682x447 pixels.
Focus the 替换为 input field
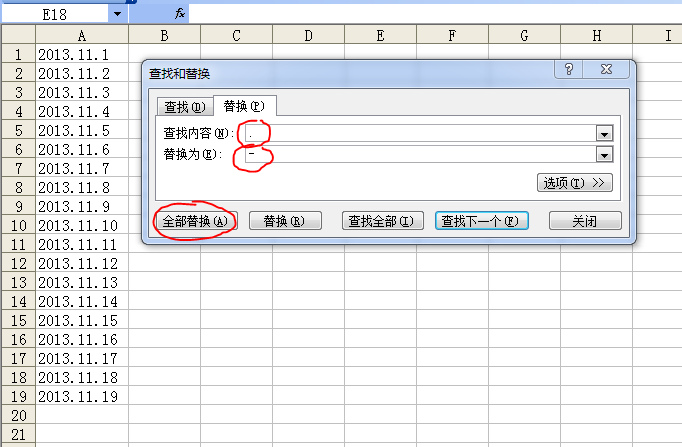coord(421,154)
